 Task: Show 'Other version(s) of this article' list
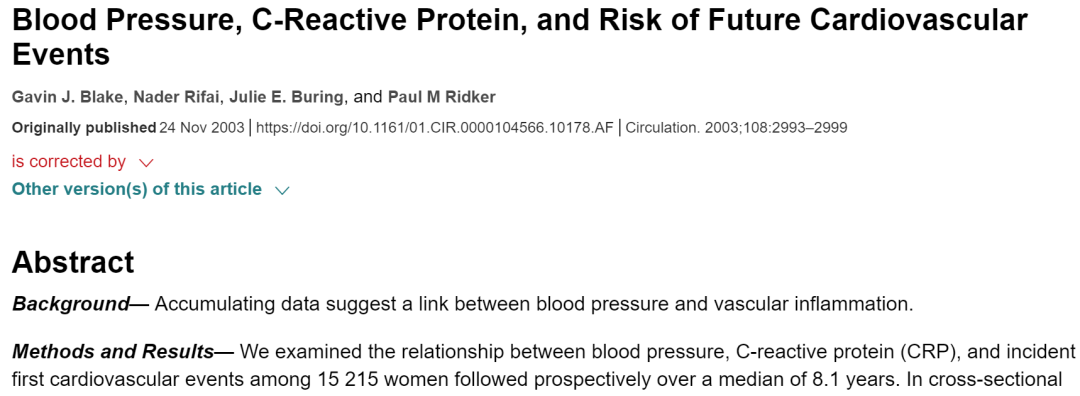pyautogui.click(x=137, y=189)
